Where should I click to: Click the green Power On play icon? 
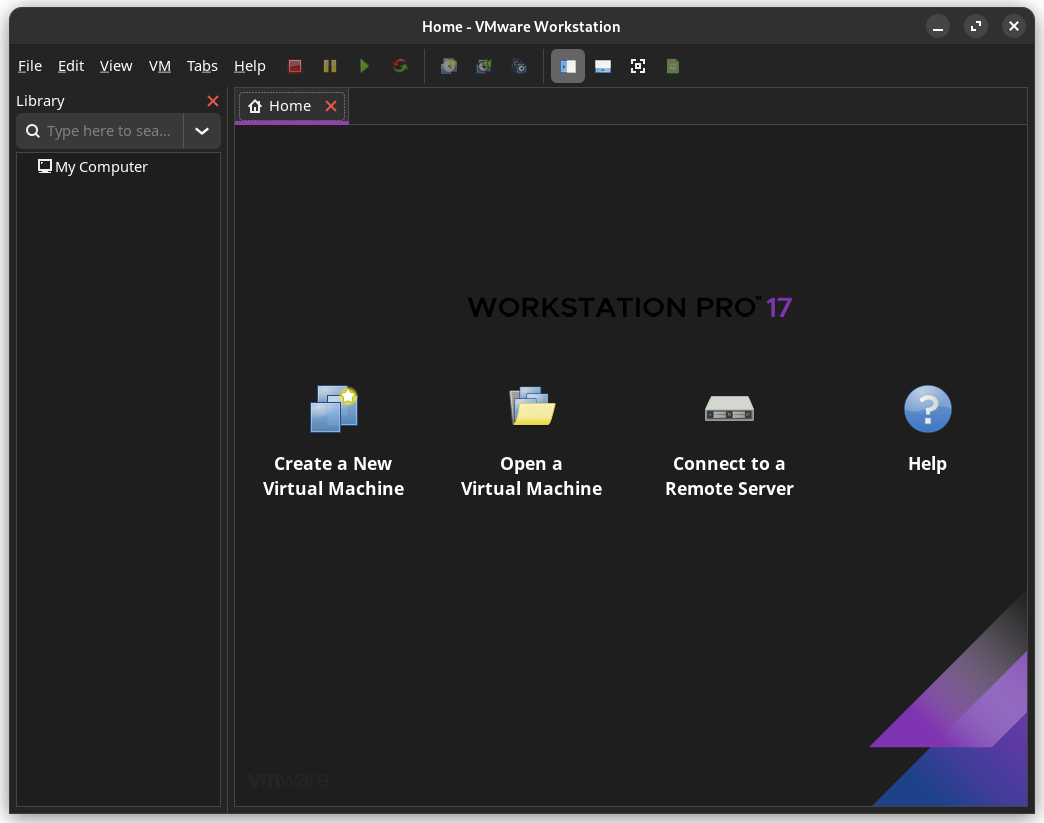coord(364,66)
